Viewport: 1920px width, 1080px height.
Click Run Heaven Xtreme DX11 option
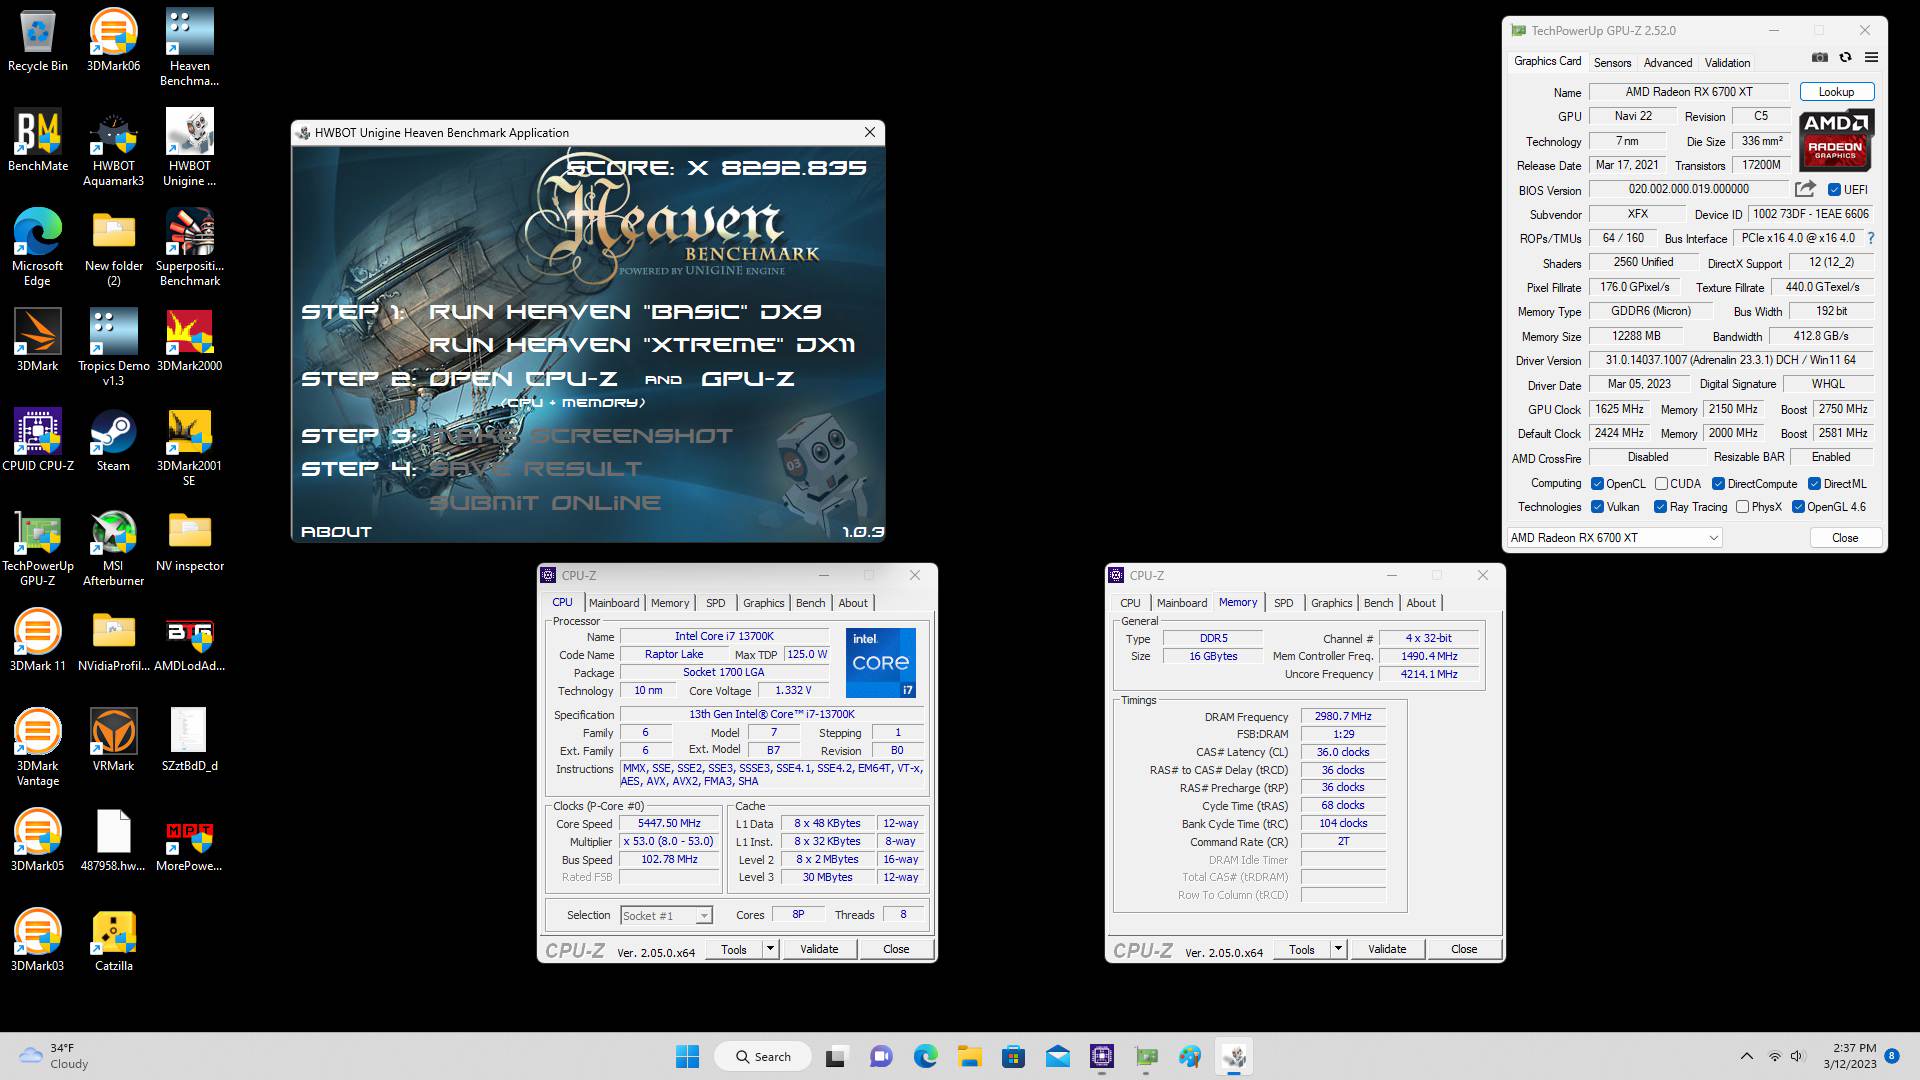(x=642, y=344)
